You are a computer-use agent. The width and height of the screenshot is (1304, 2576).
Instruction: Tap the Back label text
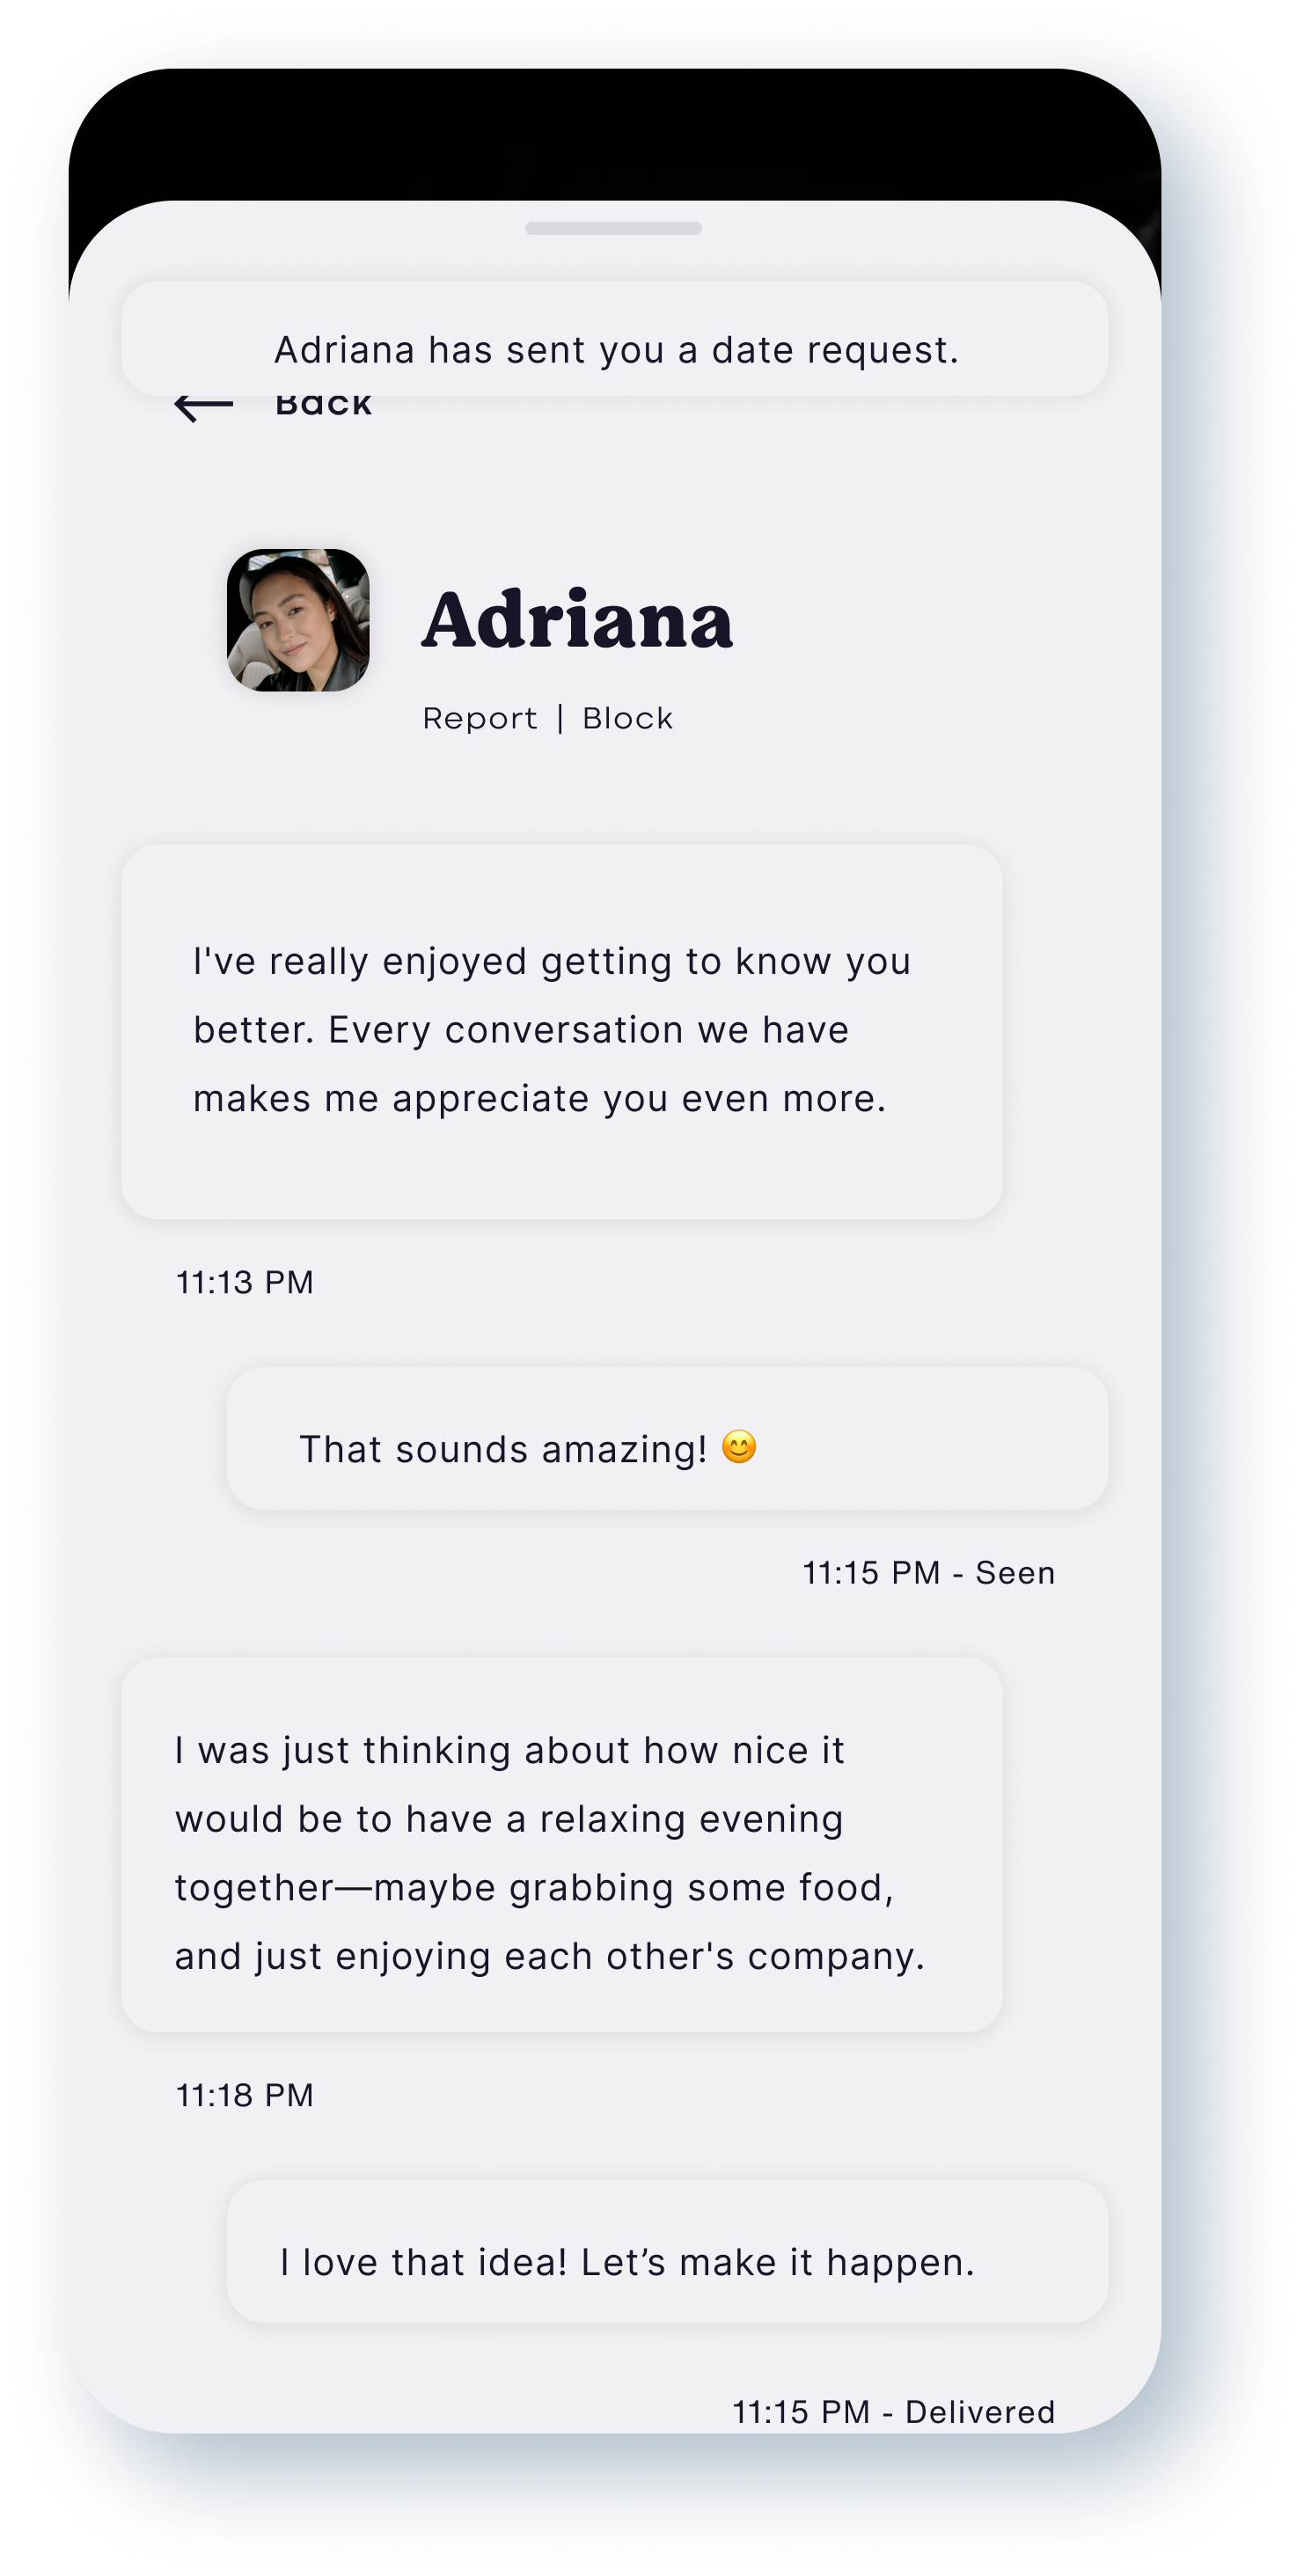323,407
